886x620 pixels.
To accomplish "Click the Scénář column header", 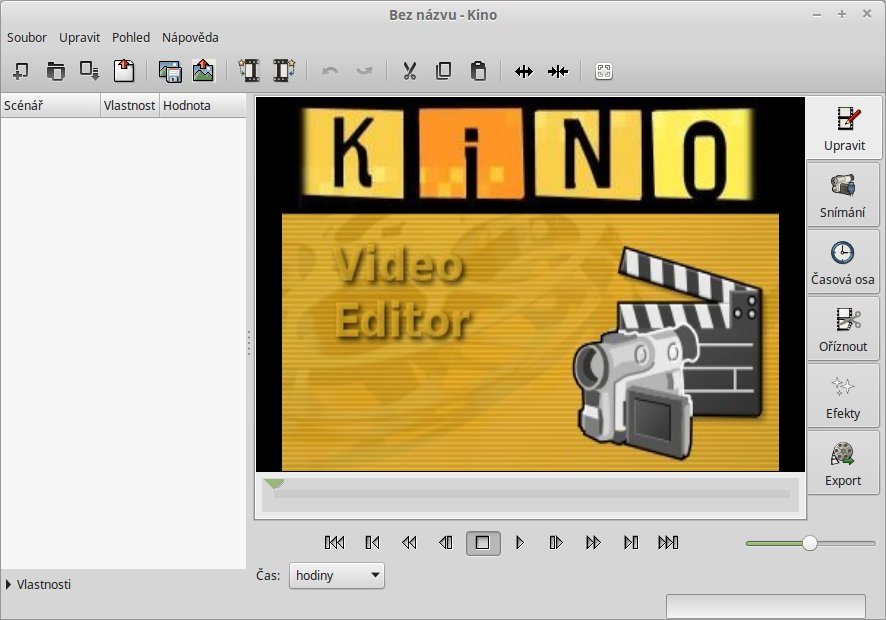I will (x=50, y=106).
